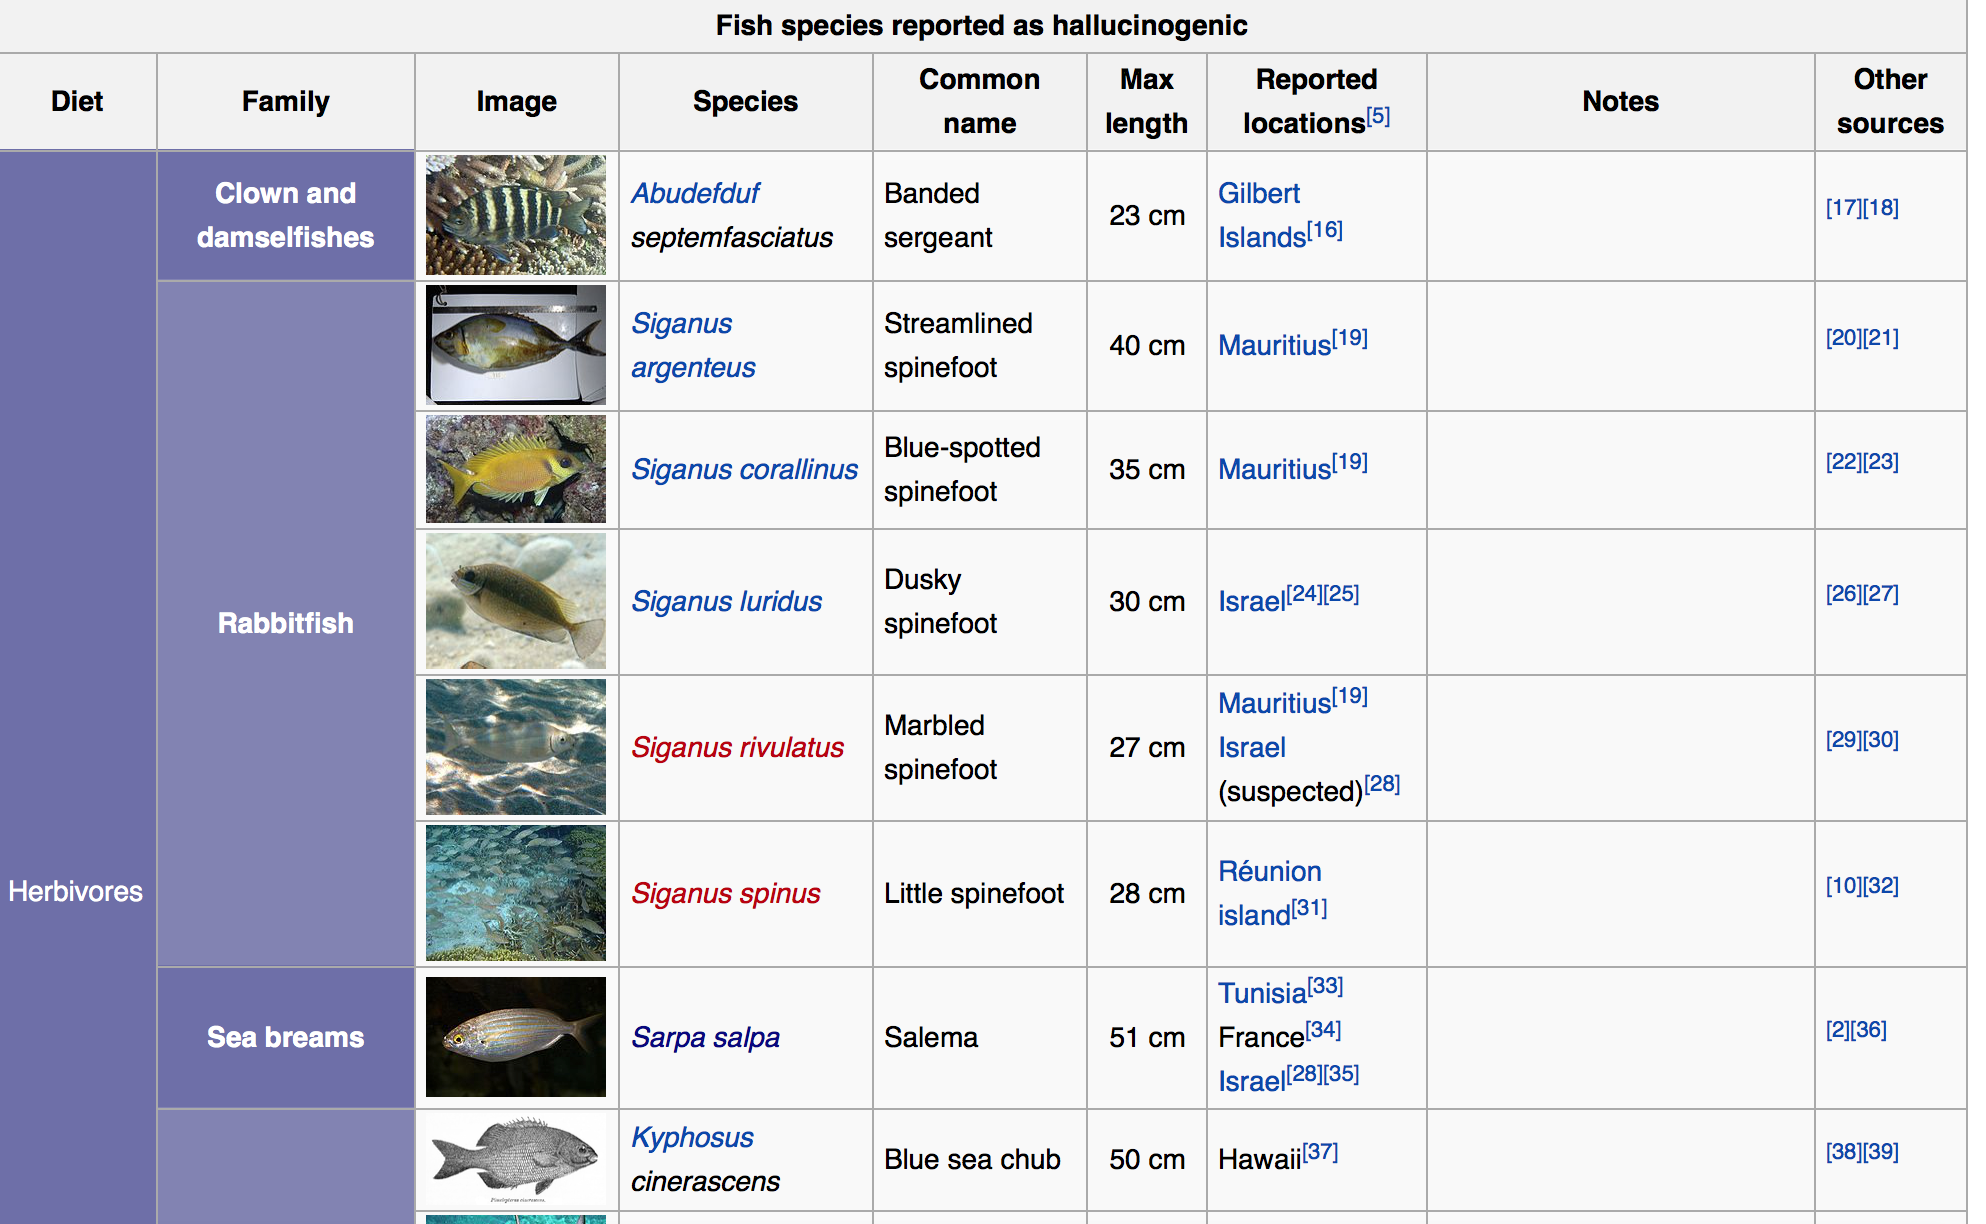Screen dimensions: 1986x1224
Task: View the Salema fish thumbnail
Action: (x=516, y=1037)
